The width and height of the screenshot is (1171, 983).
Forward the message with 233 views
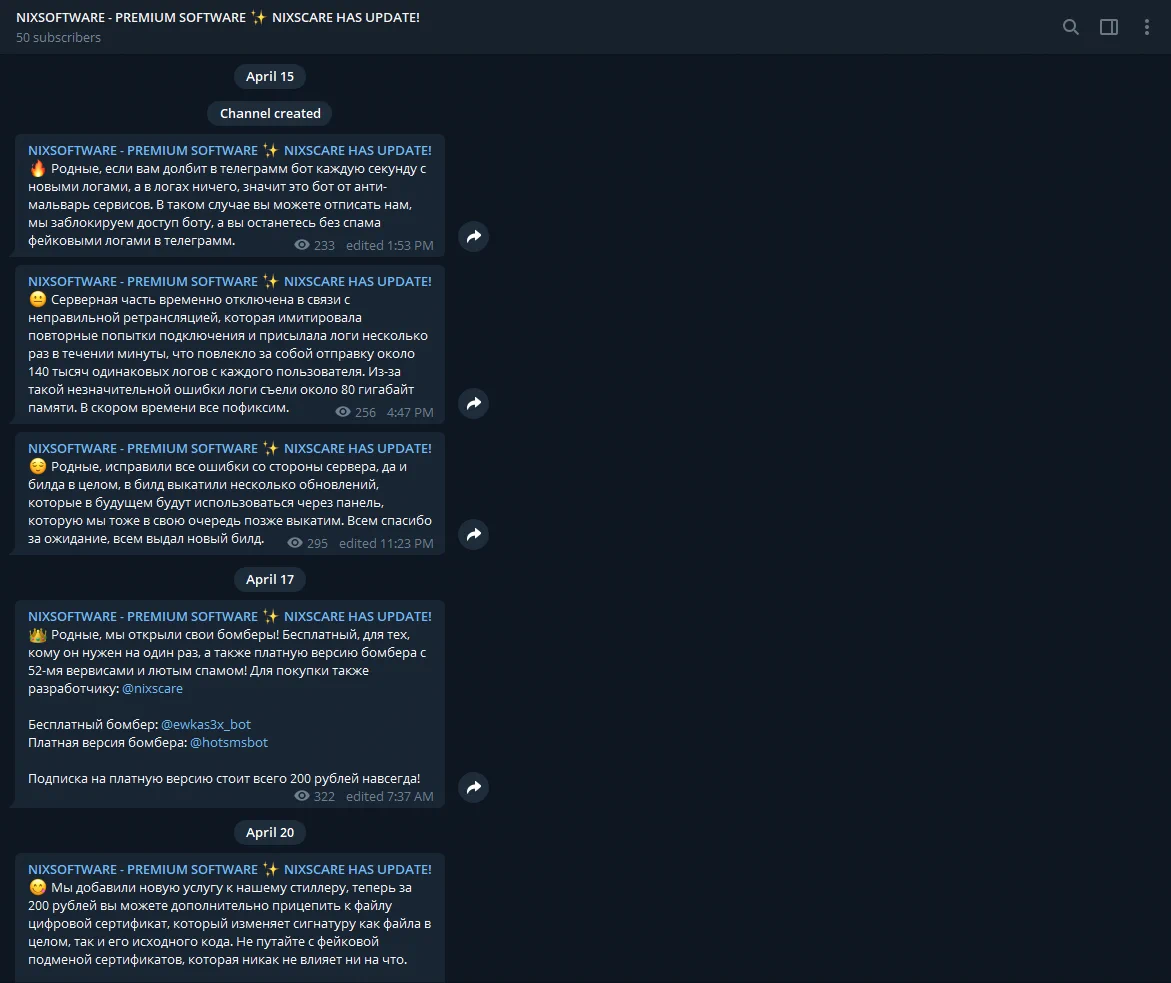coord(473,237)
